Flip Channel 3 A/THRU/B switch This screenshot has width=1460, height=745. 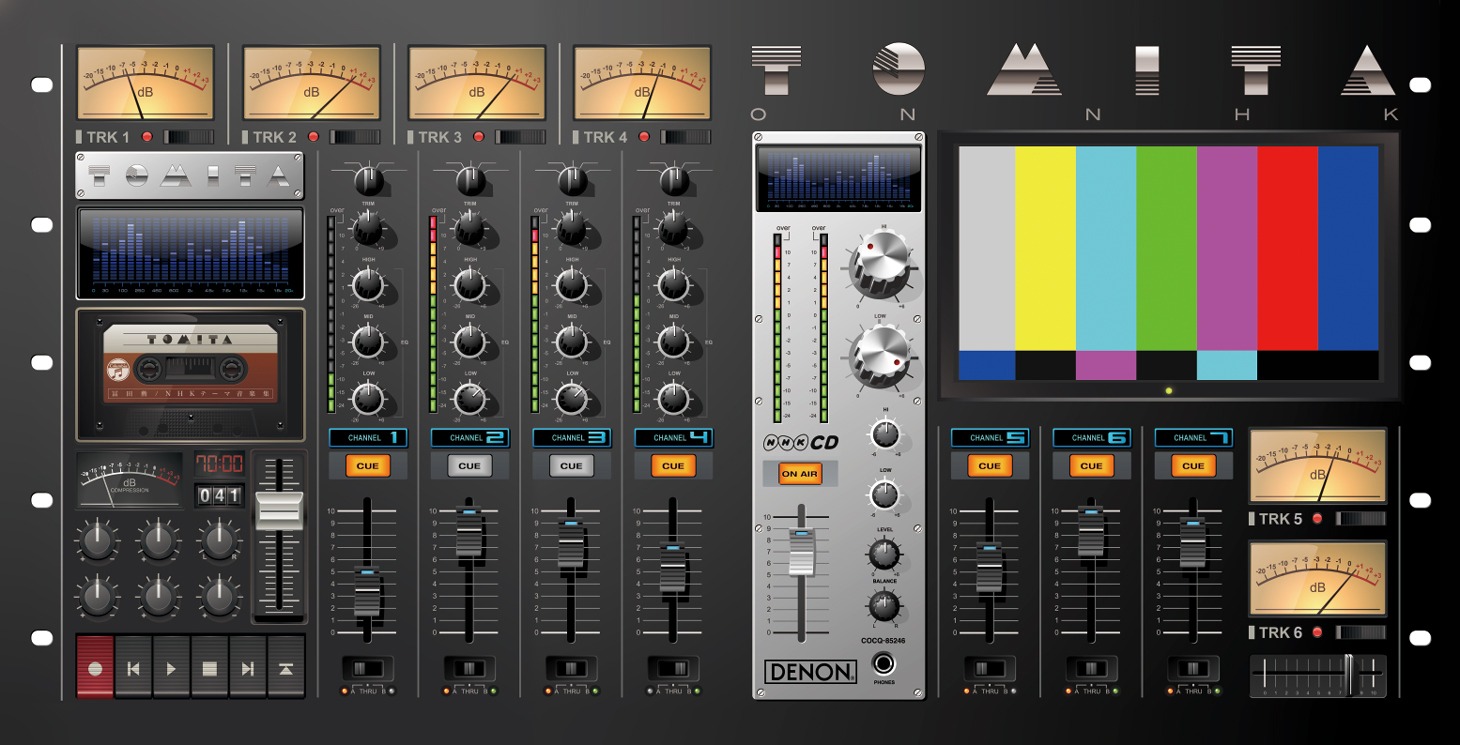[x=572, y=669]
